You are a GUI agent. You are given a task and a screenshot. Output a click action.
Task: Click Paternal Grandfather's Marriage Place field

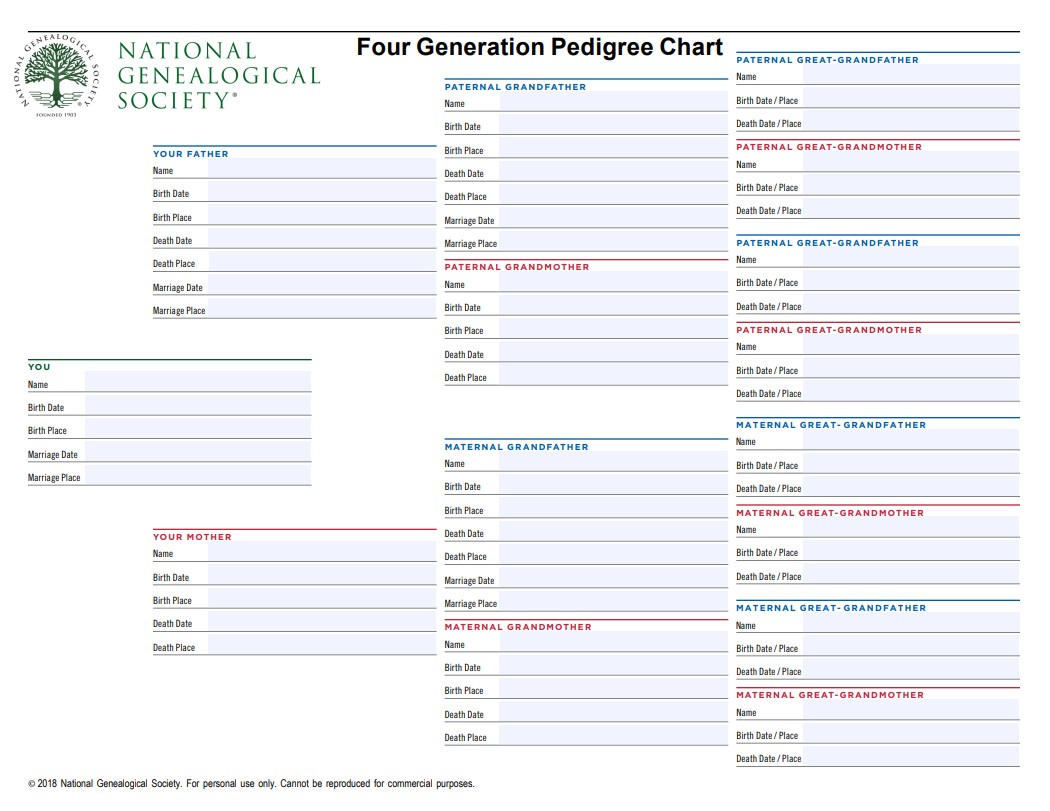click(x=613, y=241)
